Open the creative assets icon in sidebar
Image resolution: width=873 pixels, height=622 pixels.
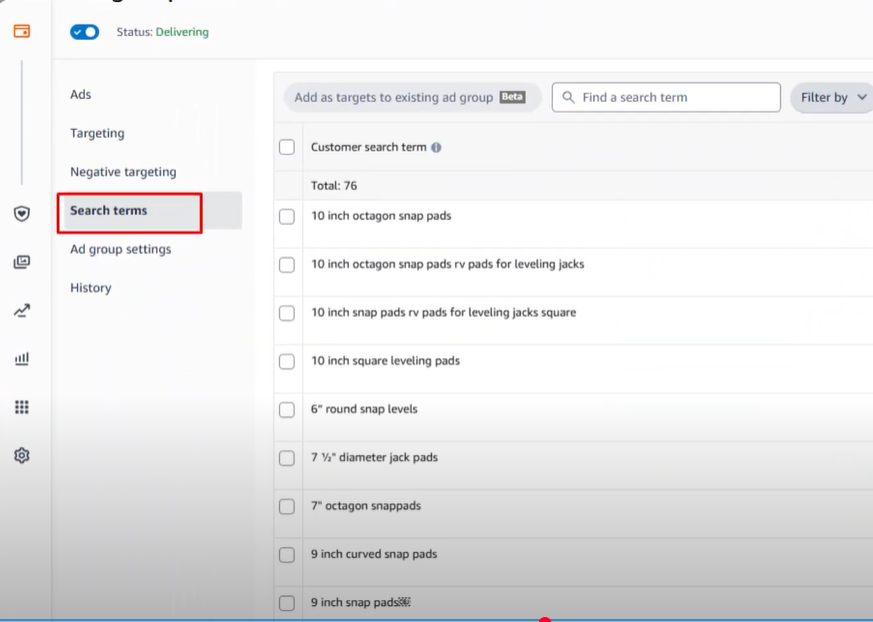coord(20,261)
